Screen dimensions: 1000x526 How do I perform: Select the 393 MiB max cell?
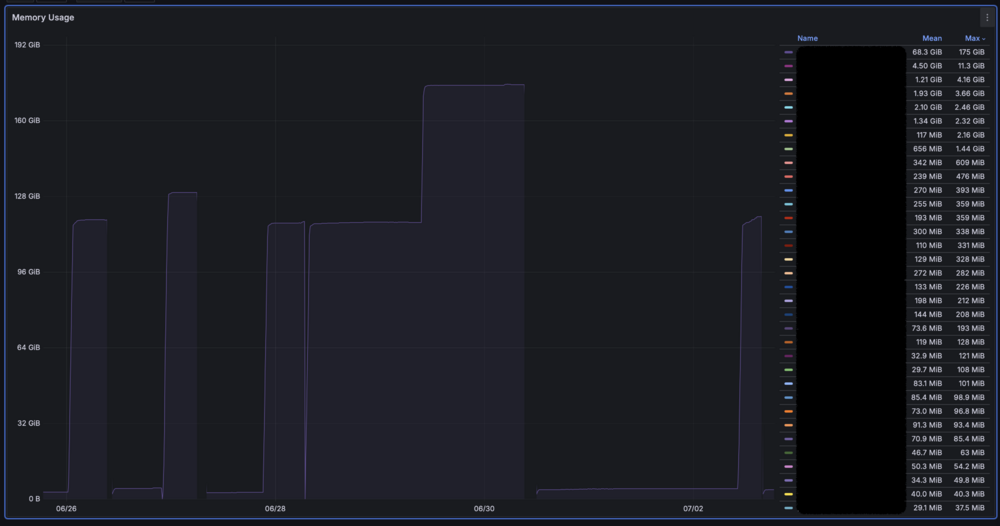click(x=970, y=191)
